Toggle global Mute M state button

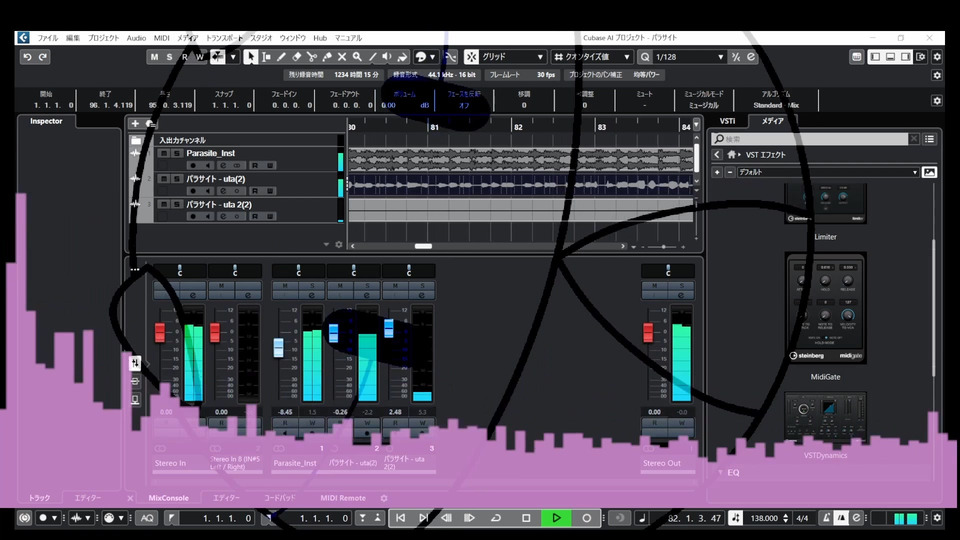click(154, 57)
